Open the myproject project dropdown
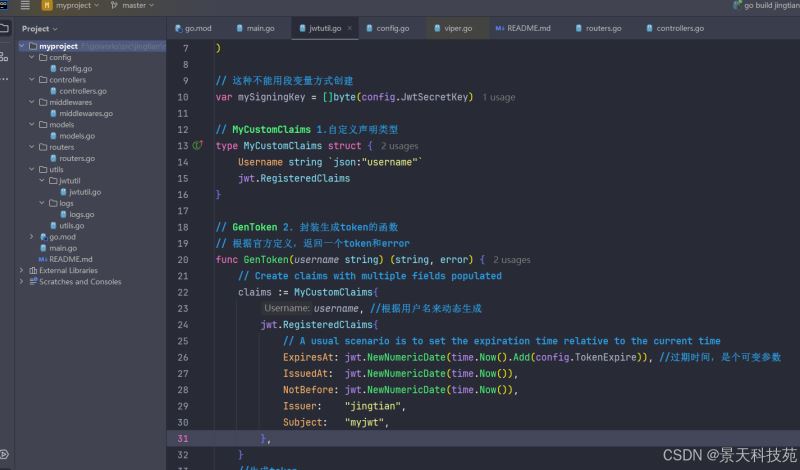Screen dimensions: 800x470 (75, 6)
